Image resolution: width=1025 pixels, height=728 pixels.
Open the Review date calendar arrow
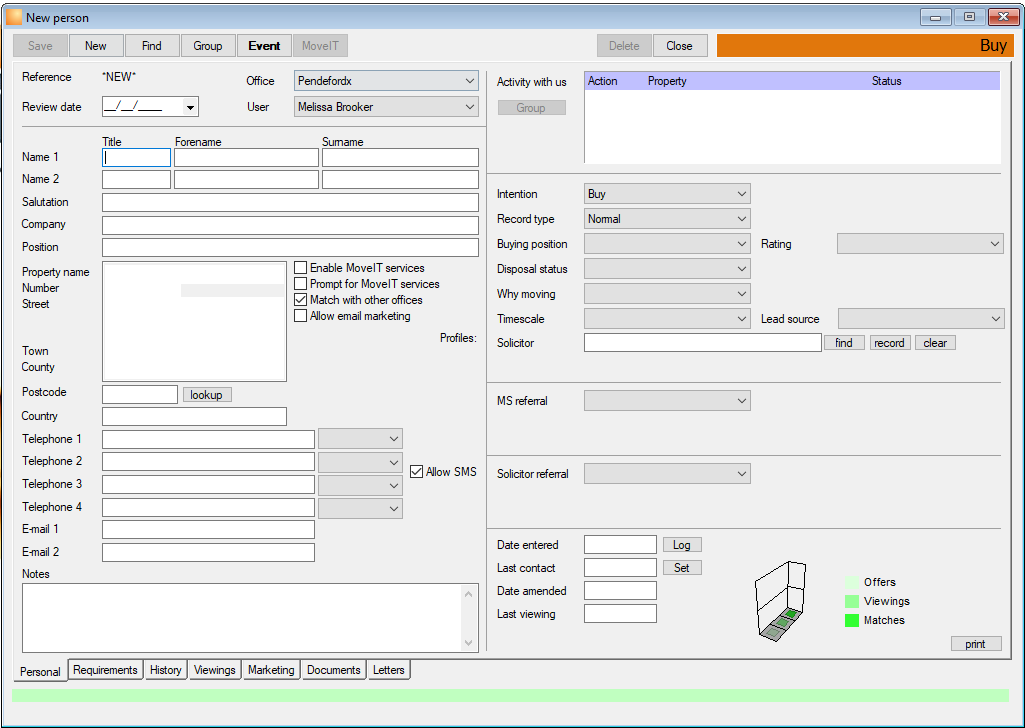tap(190, 107)
